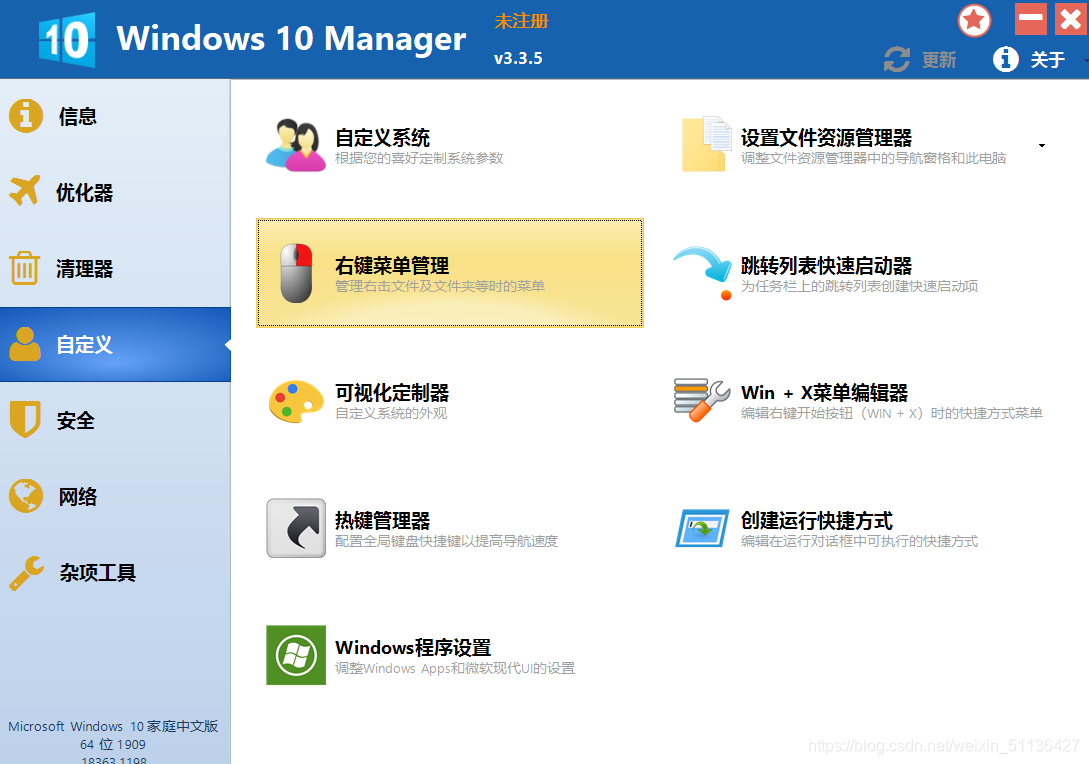Click the 关于 info circle icon
The height and width of the screenshot is (764, 1089).
tap(1006, 59)
